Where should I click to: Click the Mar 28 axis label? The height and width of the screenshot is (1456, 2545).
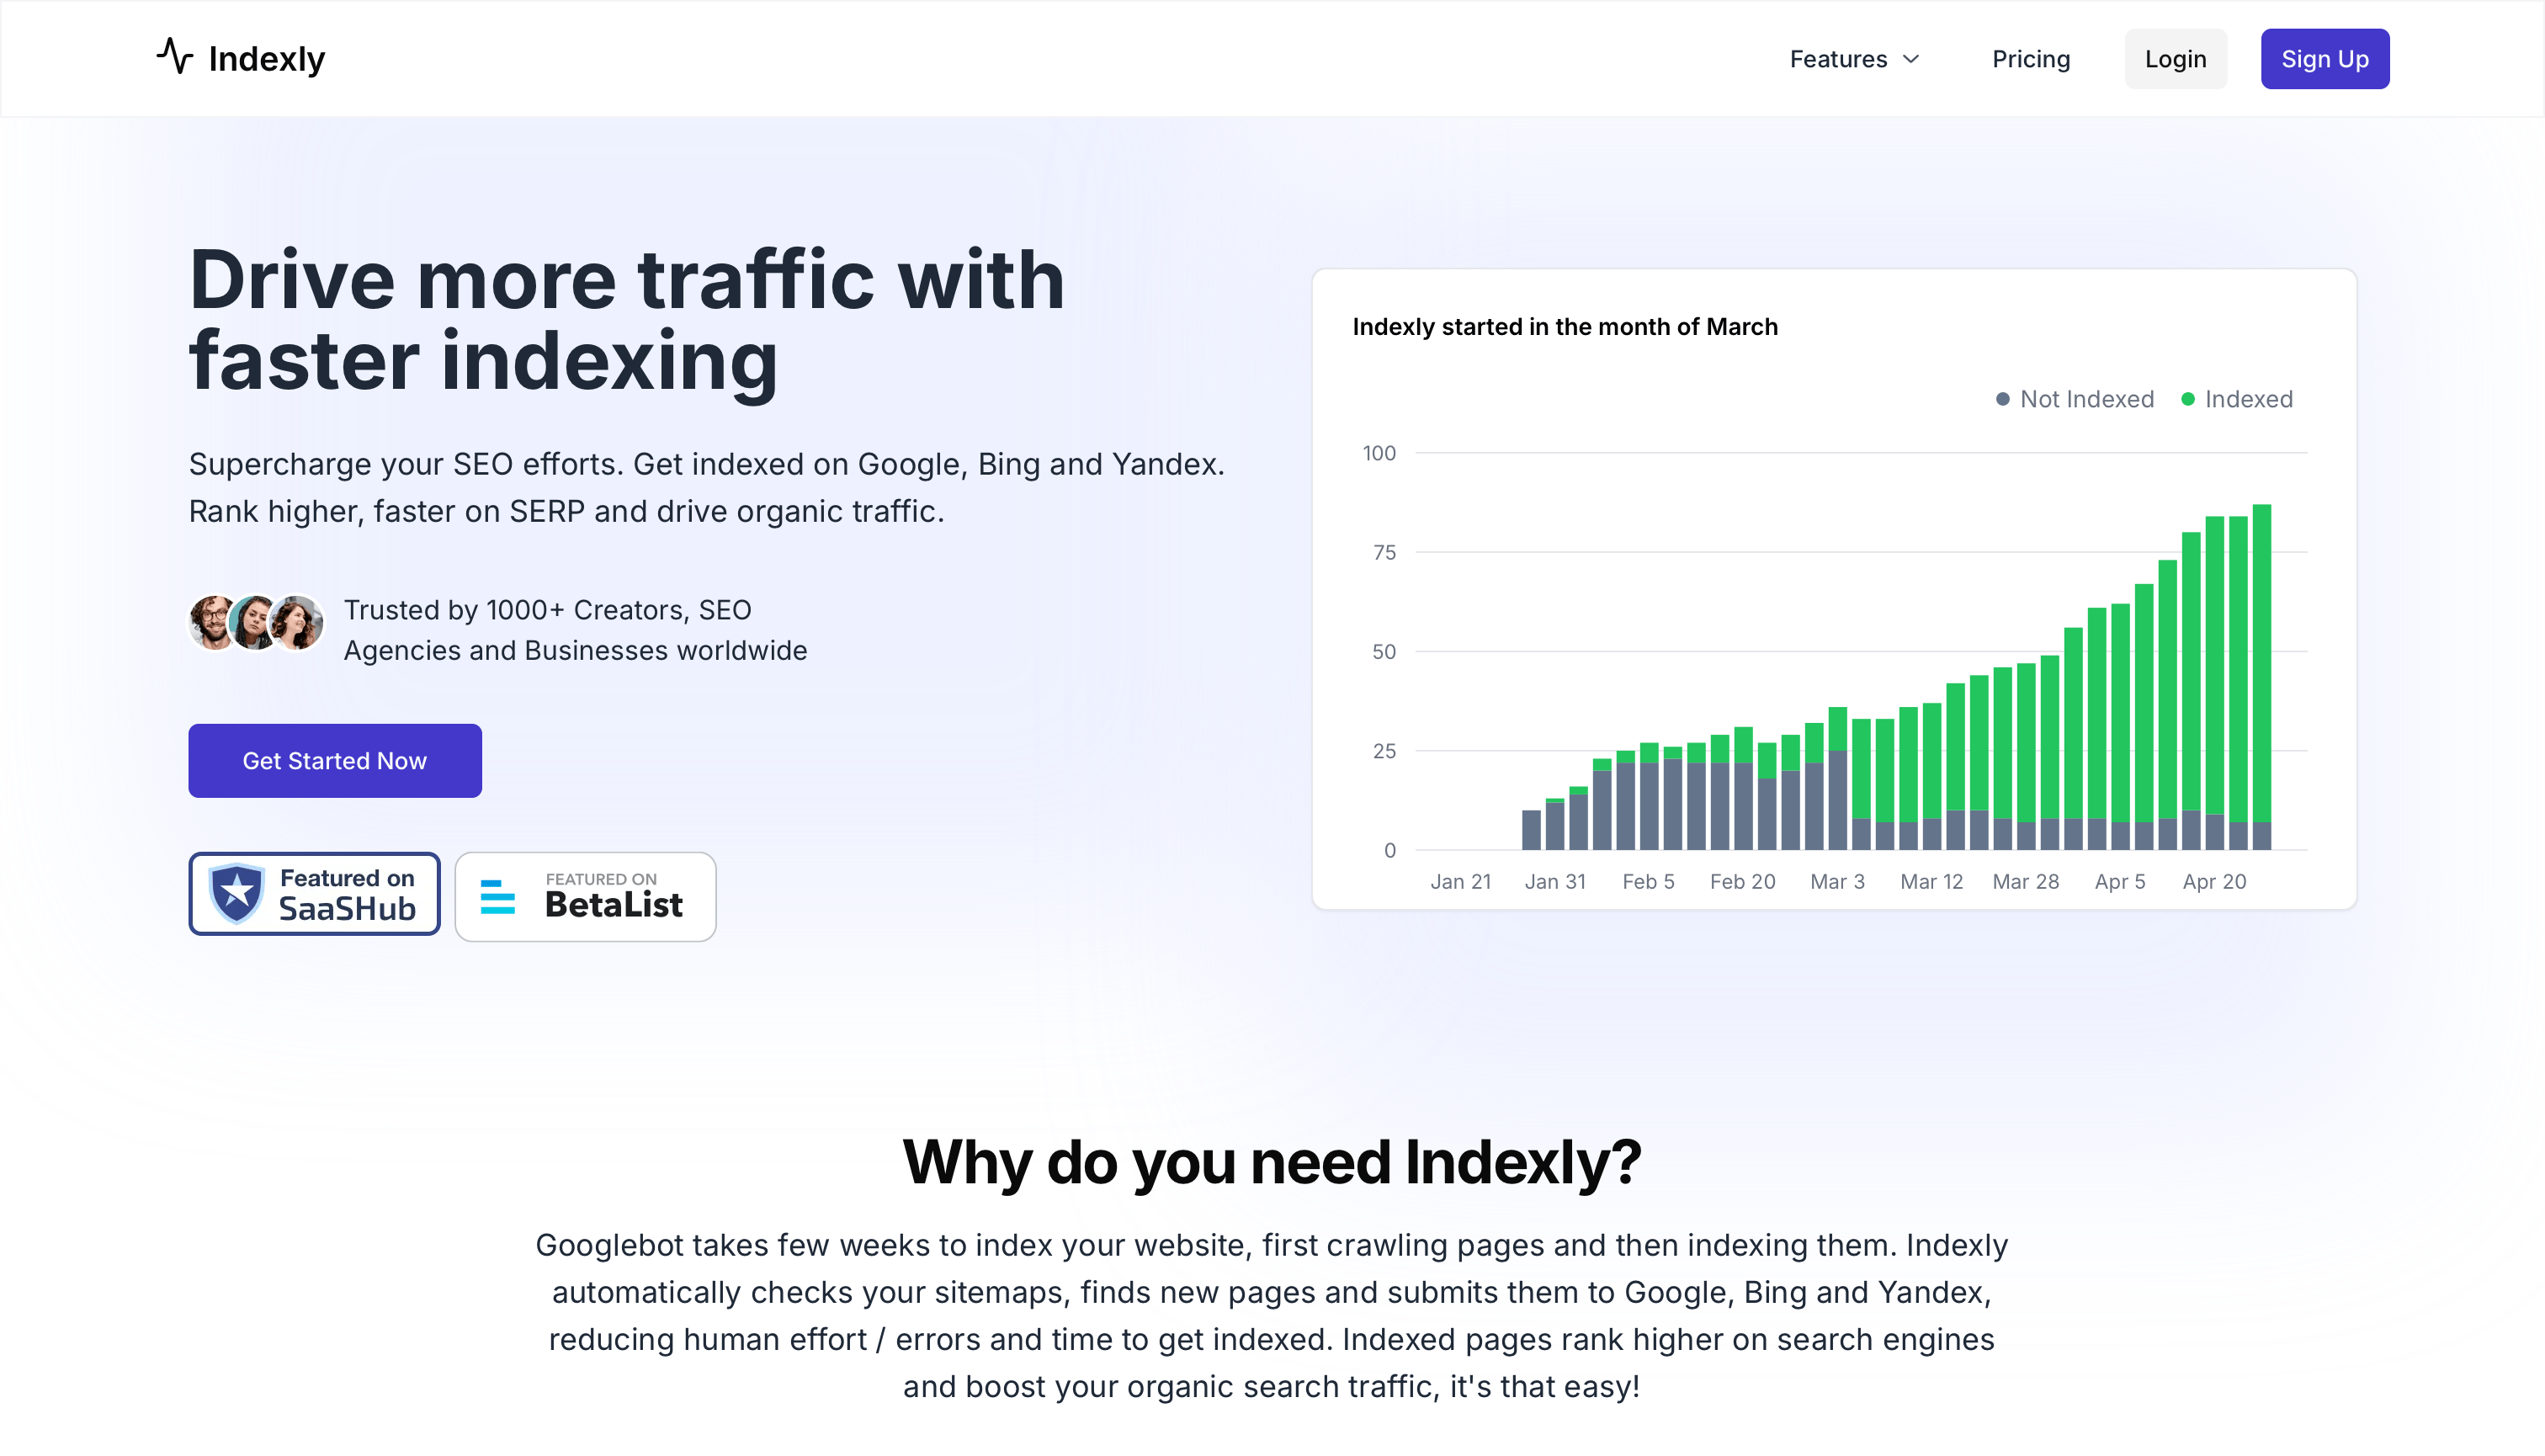(x=2025, y=882)
